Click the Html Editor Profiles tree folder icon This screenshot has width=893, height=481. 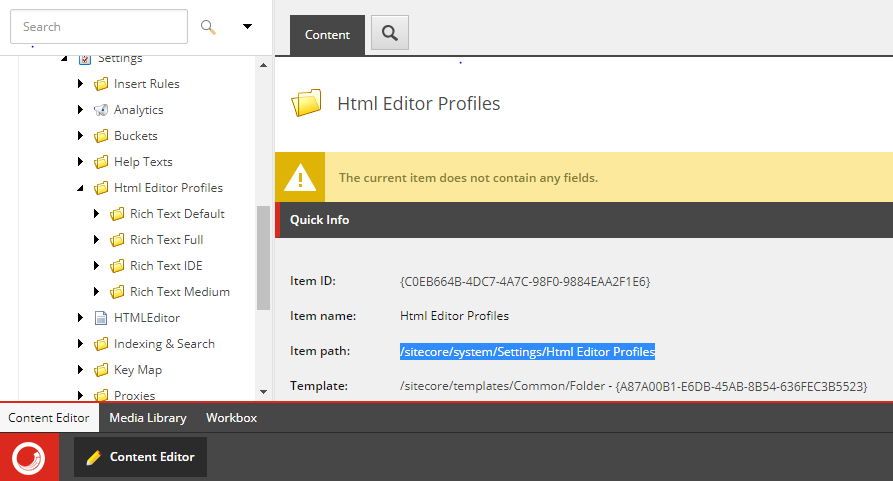click(x=101, y=188)
